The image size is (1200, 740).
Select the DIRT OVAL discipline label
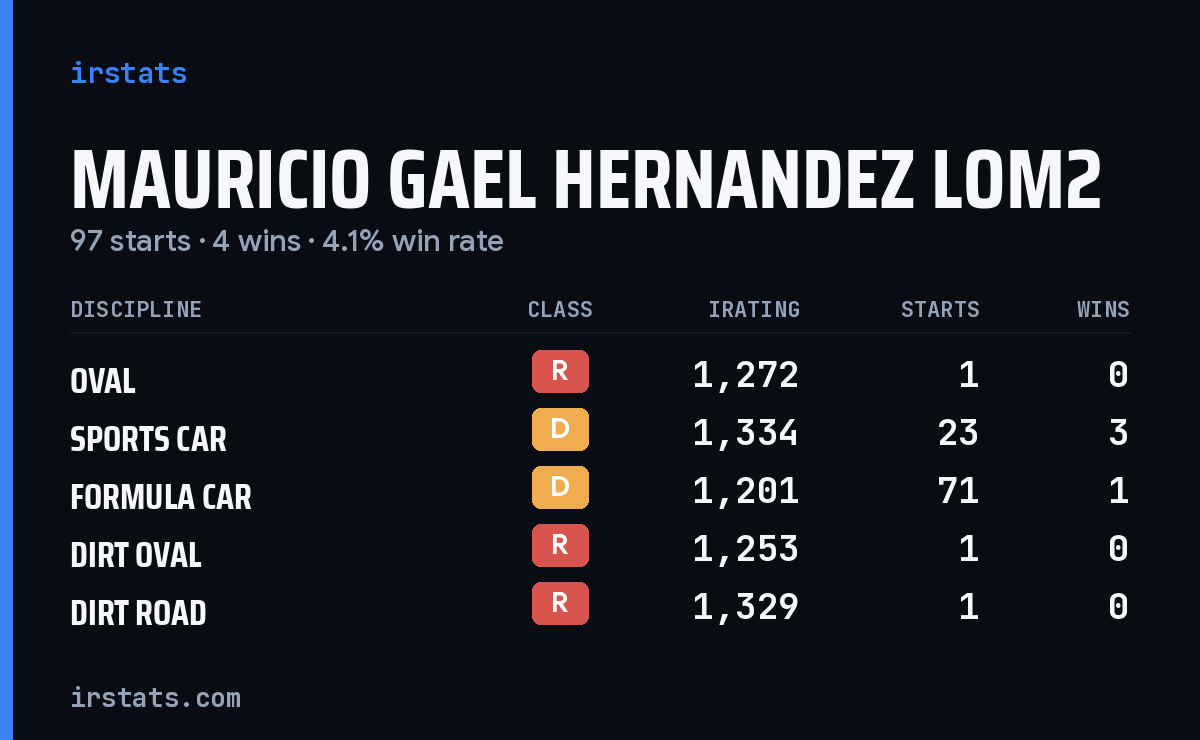(136, 555)
